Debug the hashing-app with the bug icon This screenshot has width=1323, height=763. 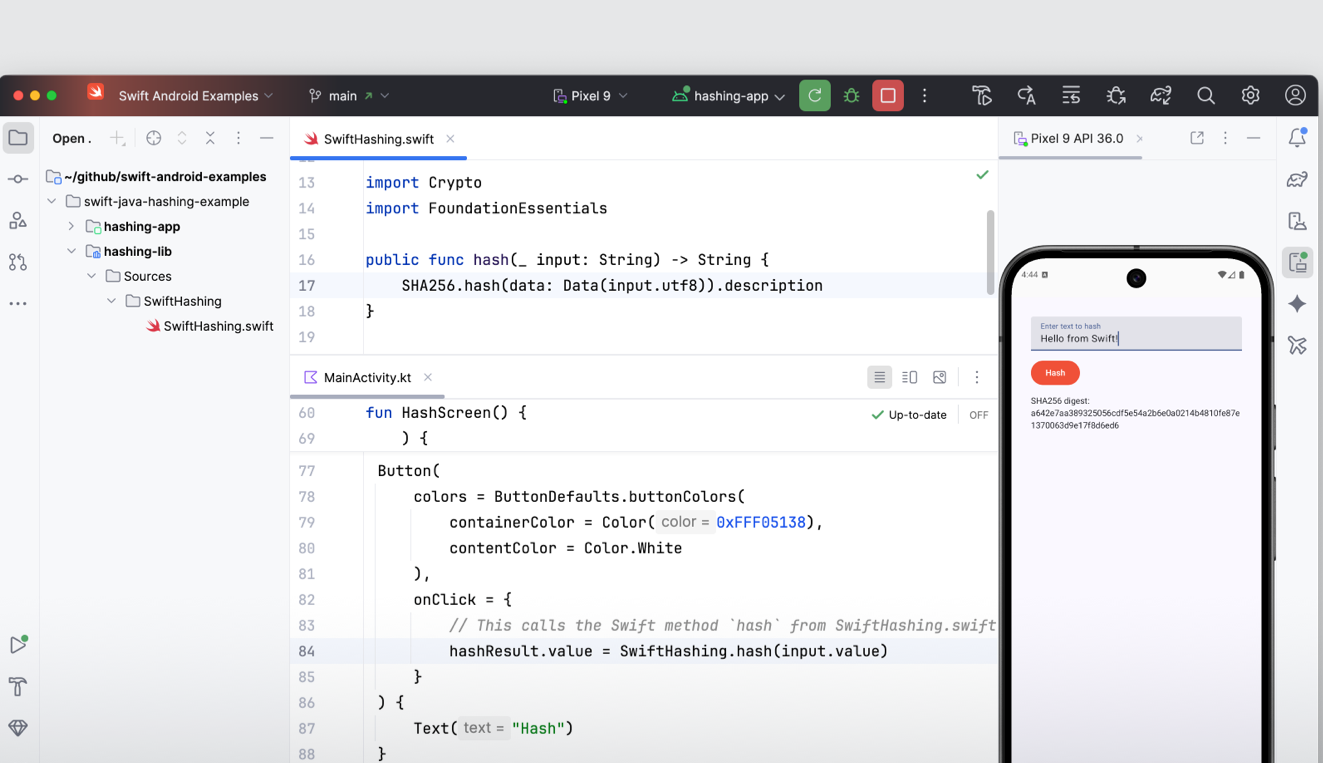click(x=850, y=95)
